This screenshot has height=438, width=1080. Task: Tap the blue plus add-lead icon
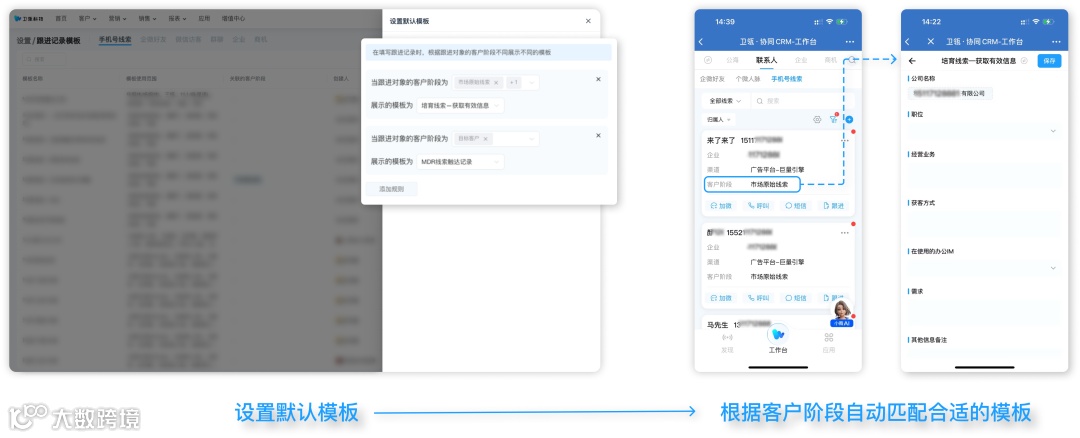[849, 120]
